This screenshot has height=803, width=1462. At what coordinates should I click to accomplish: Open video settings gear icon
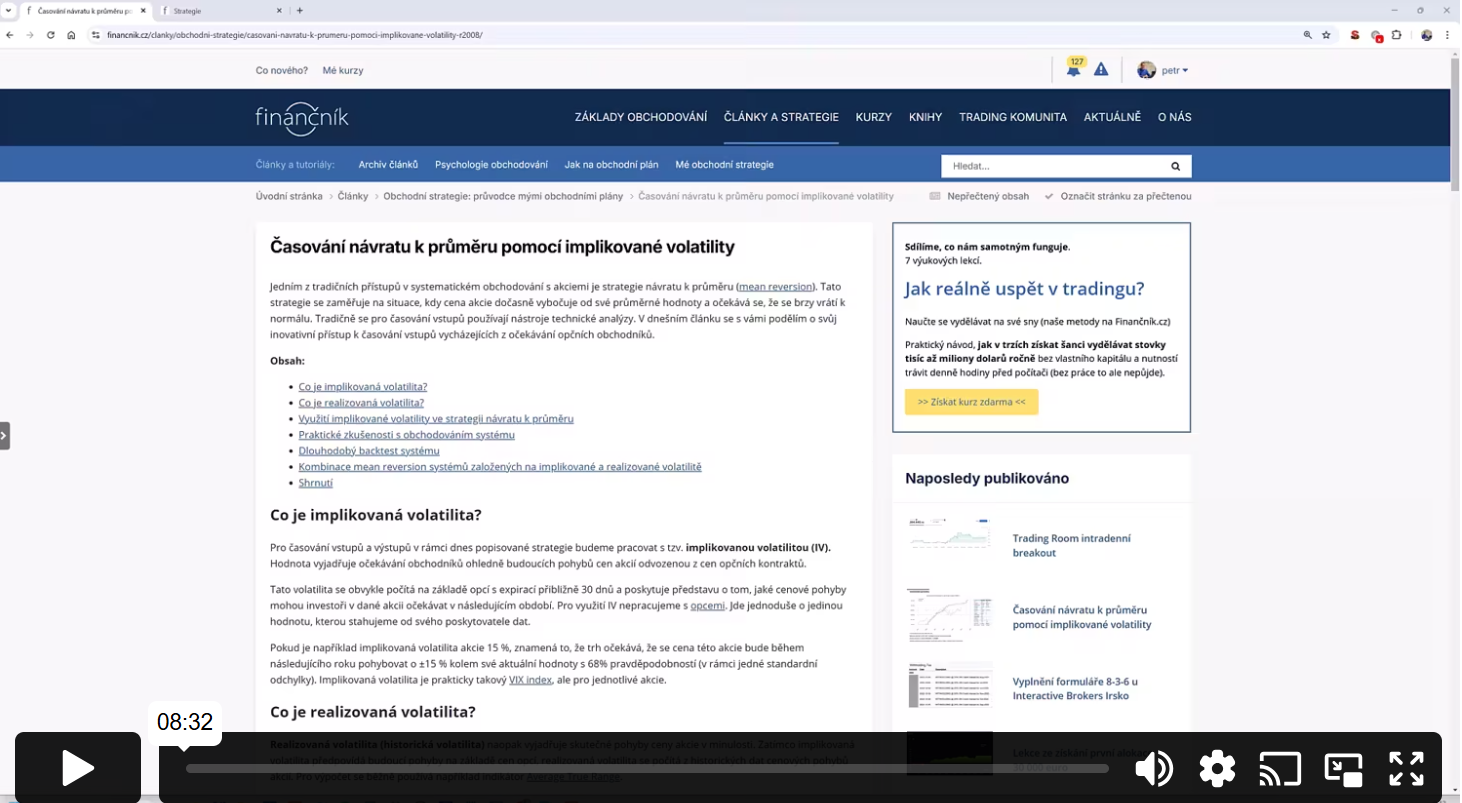coord(1217,768)
